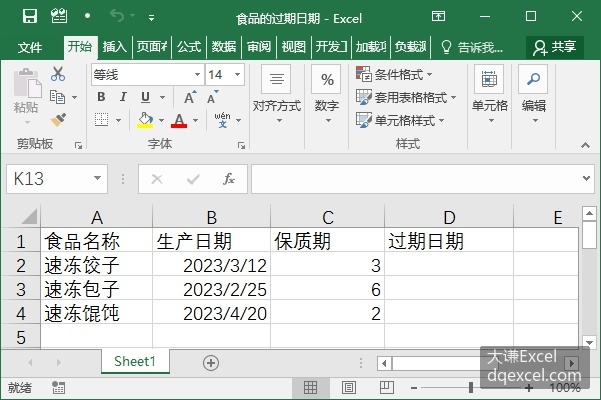This screenshot has height=400, width=601.
Task: Switch to the 审阅 tab
Action: point(259,47)
